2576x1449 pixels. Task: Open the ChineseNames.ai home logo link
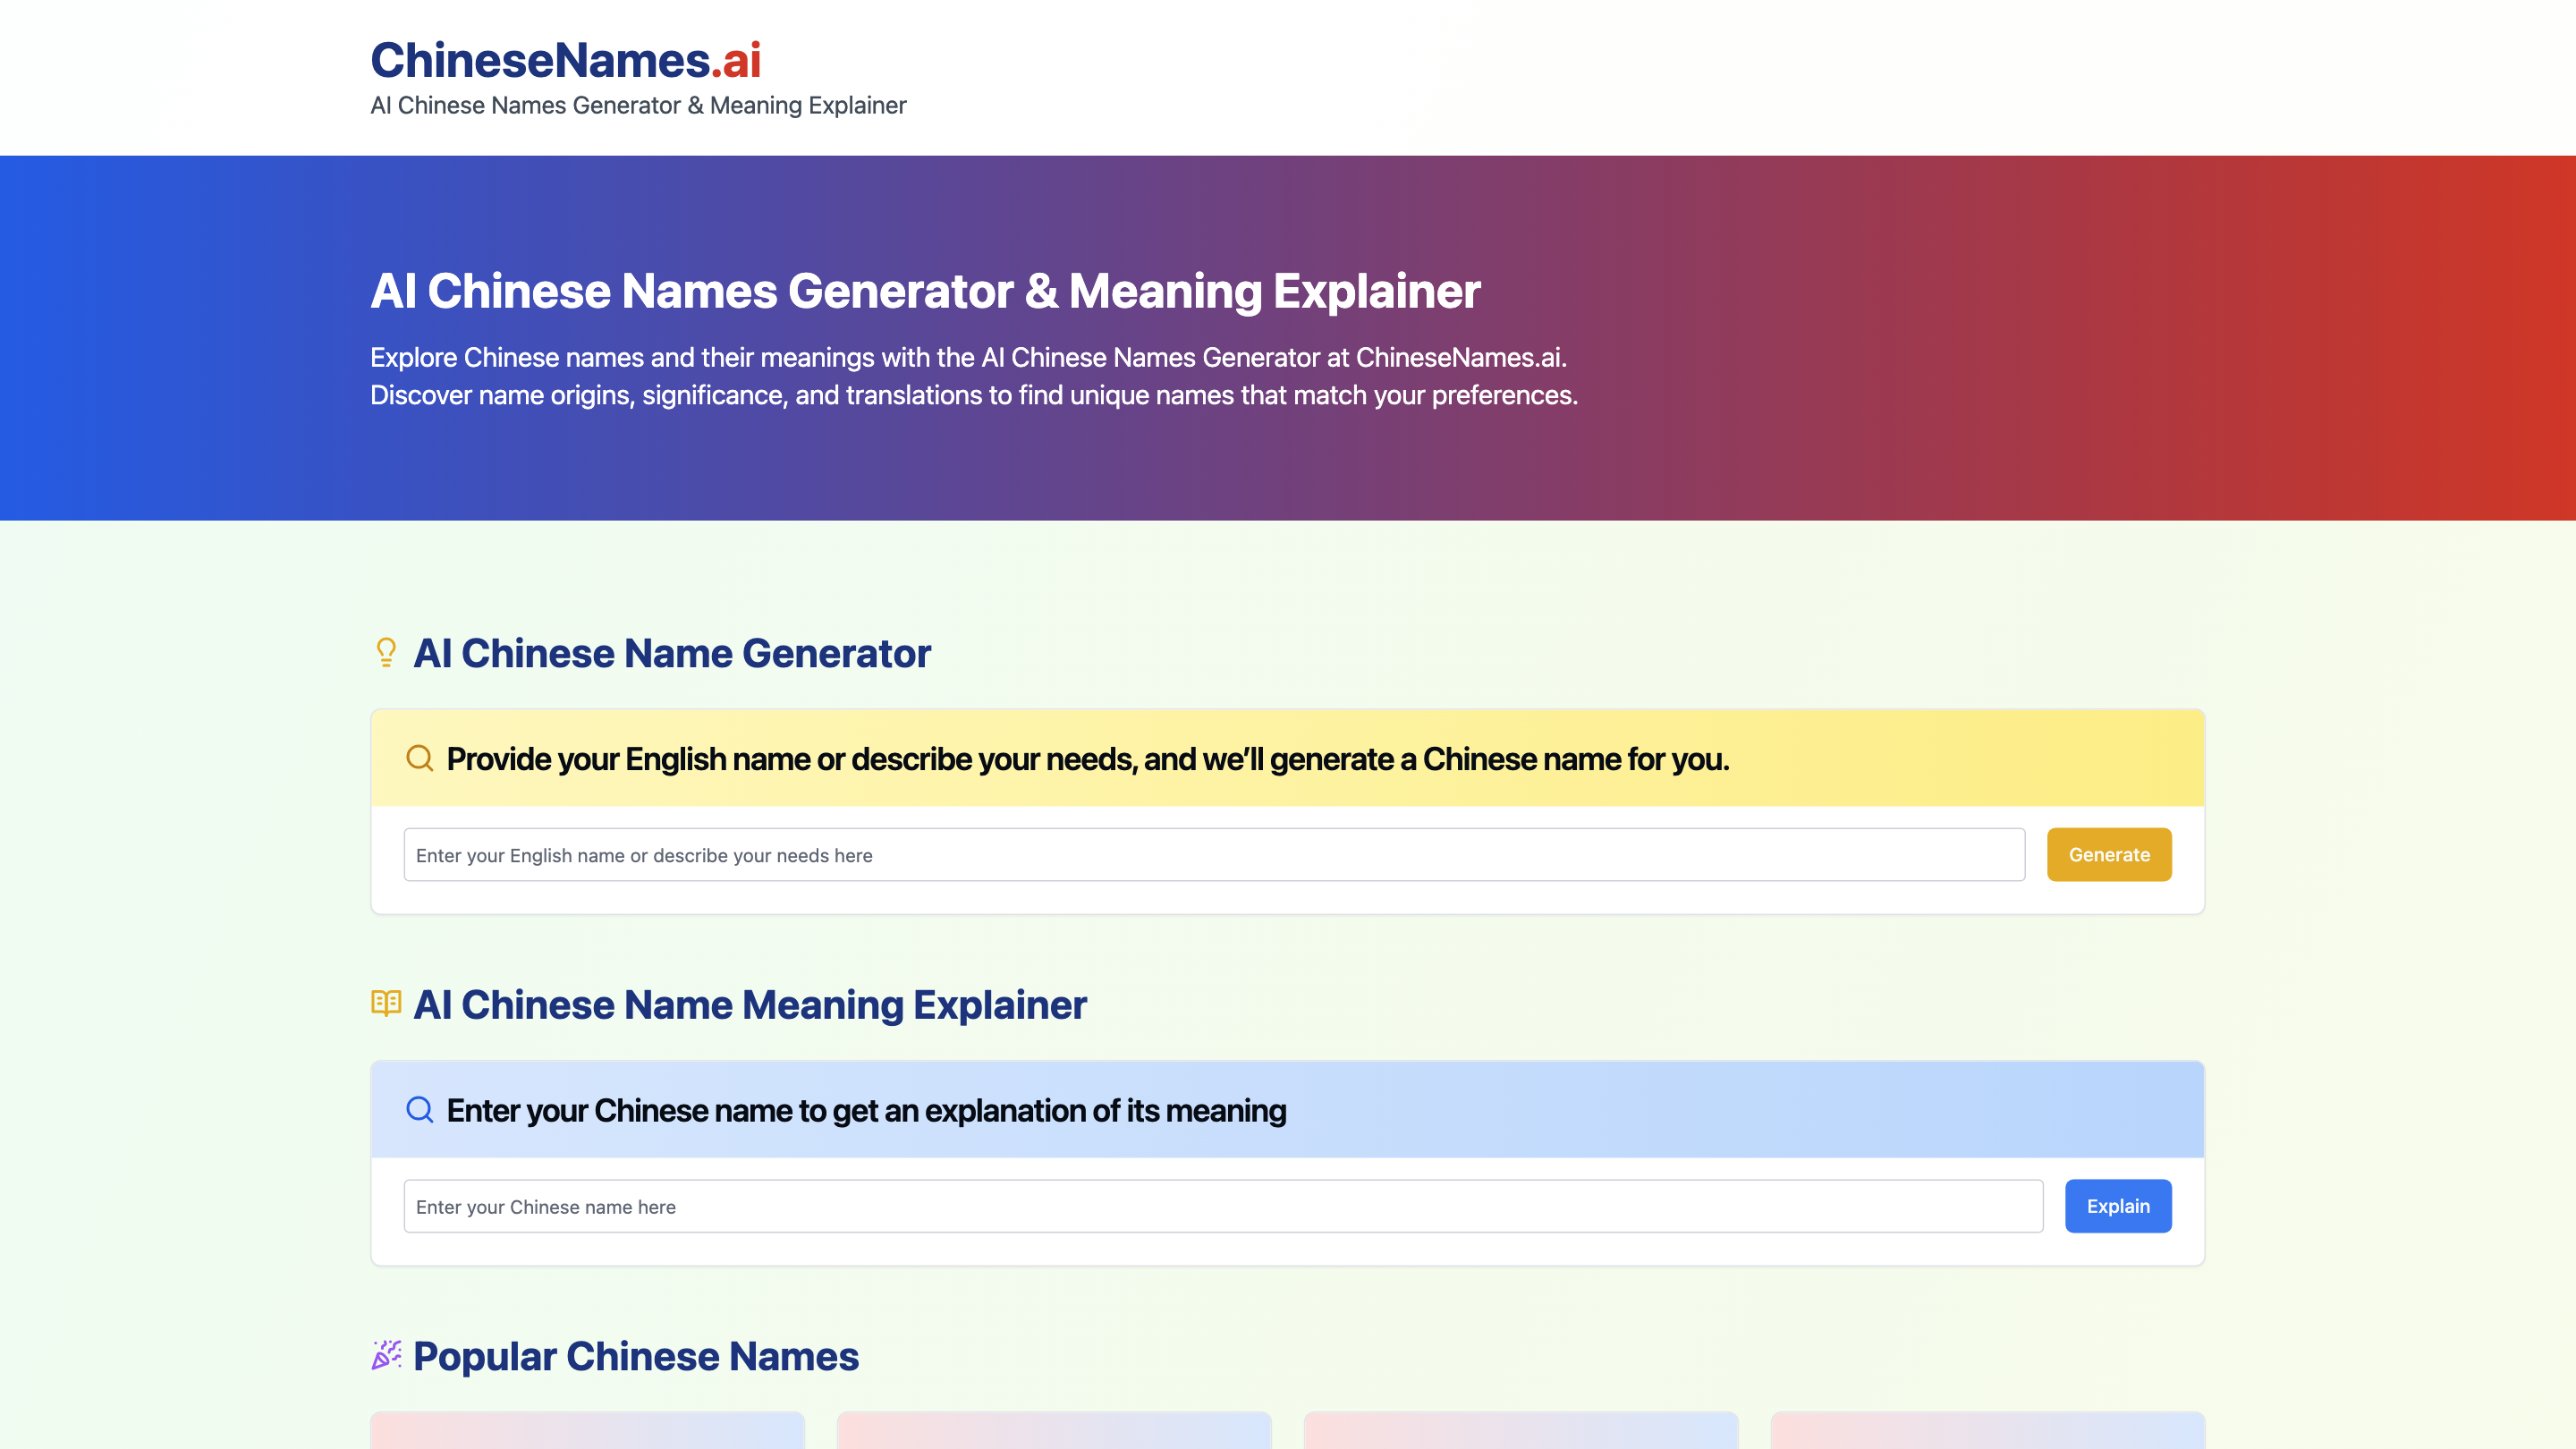565,62
